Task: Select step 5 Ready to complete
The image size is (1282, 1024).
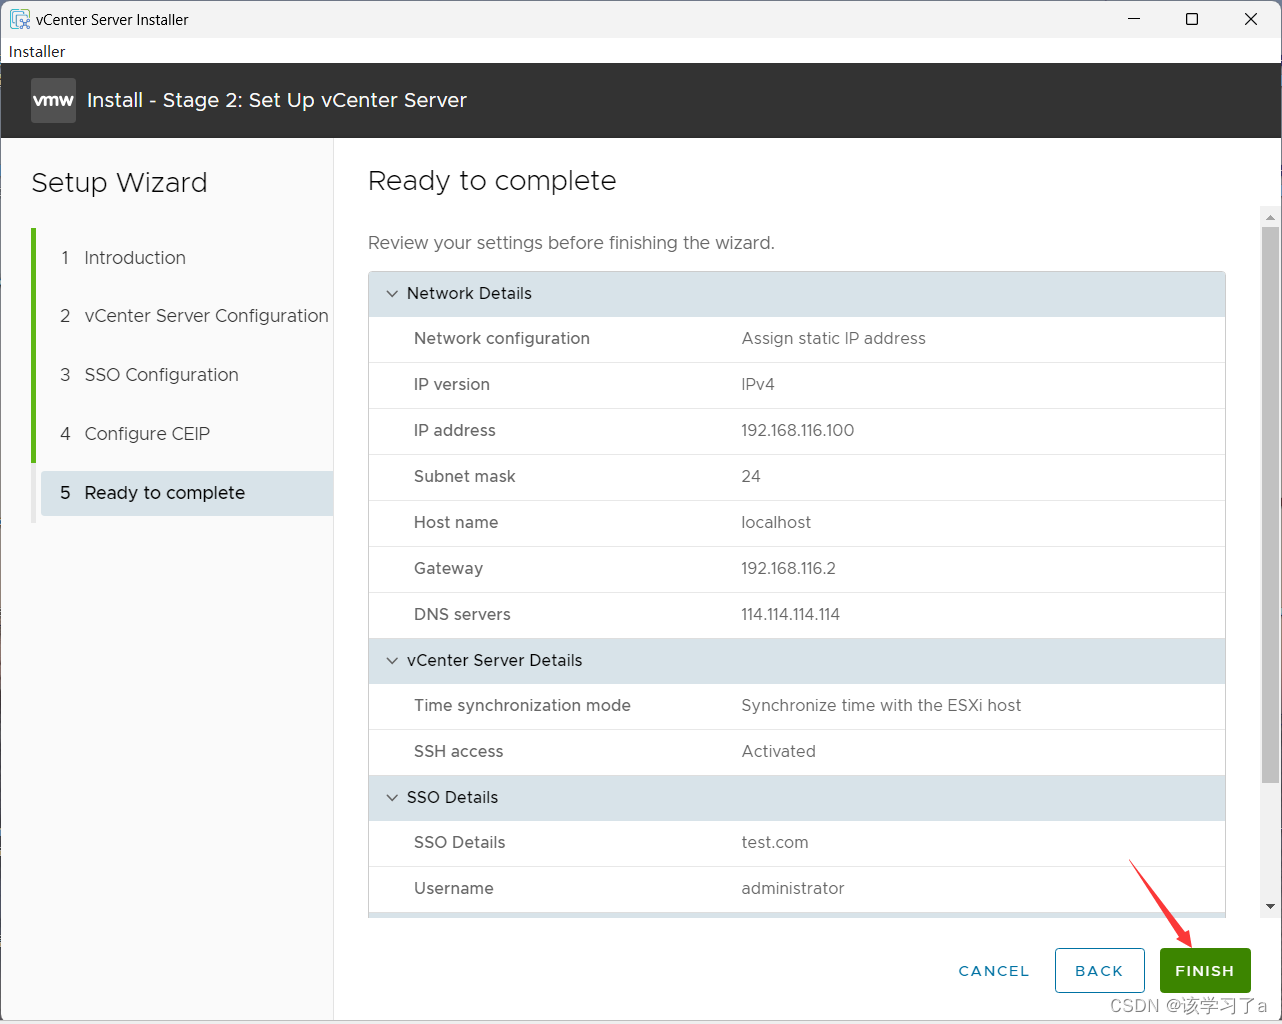Action: tap(187, 493)
